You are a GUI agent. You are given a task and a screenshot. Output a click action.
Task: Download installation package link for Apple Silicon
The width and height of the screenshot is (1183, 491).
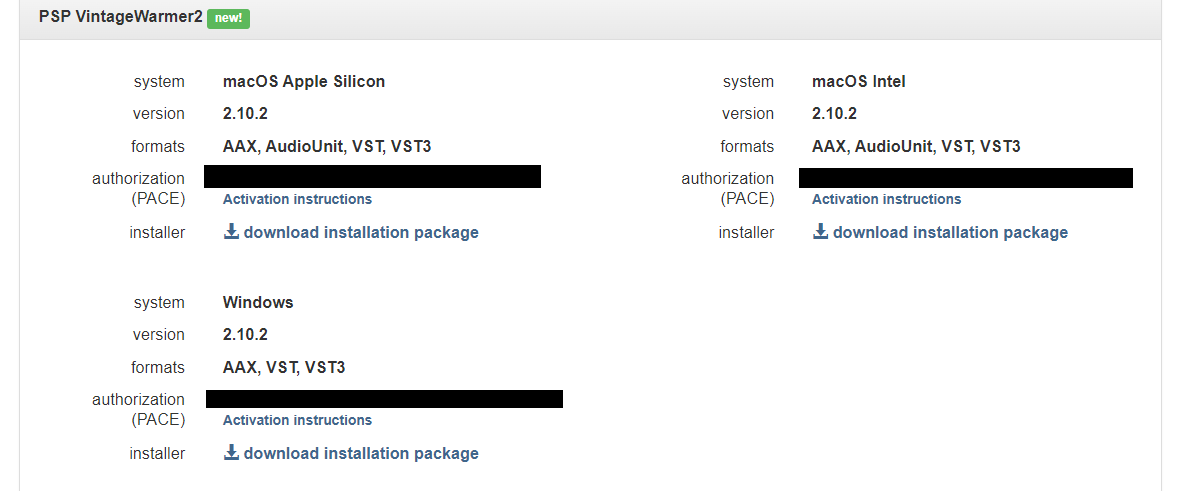pyautogui.click(x=361, y=233)
